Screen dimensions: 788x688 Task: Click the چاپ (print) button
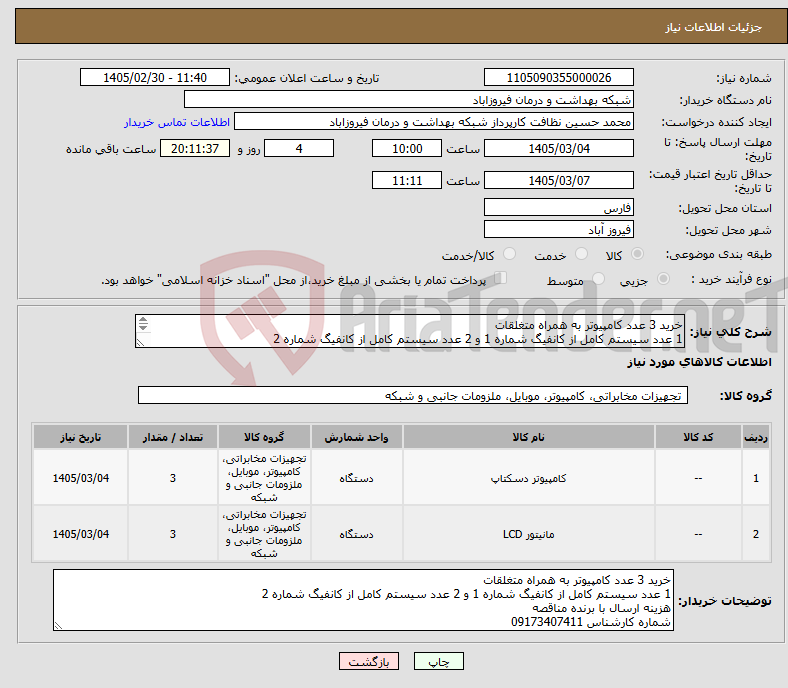(438, 661)
